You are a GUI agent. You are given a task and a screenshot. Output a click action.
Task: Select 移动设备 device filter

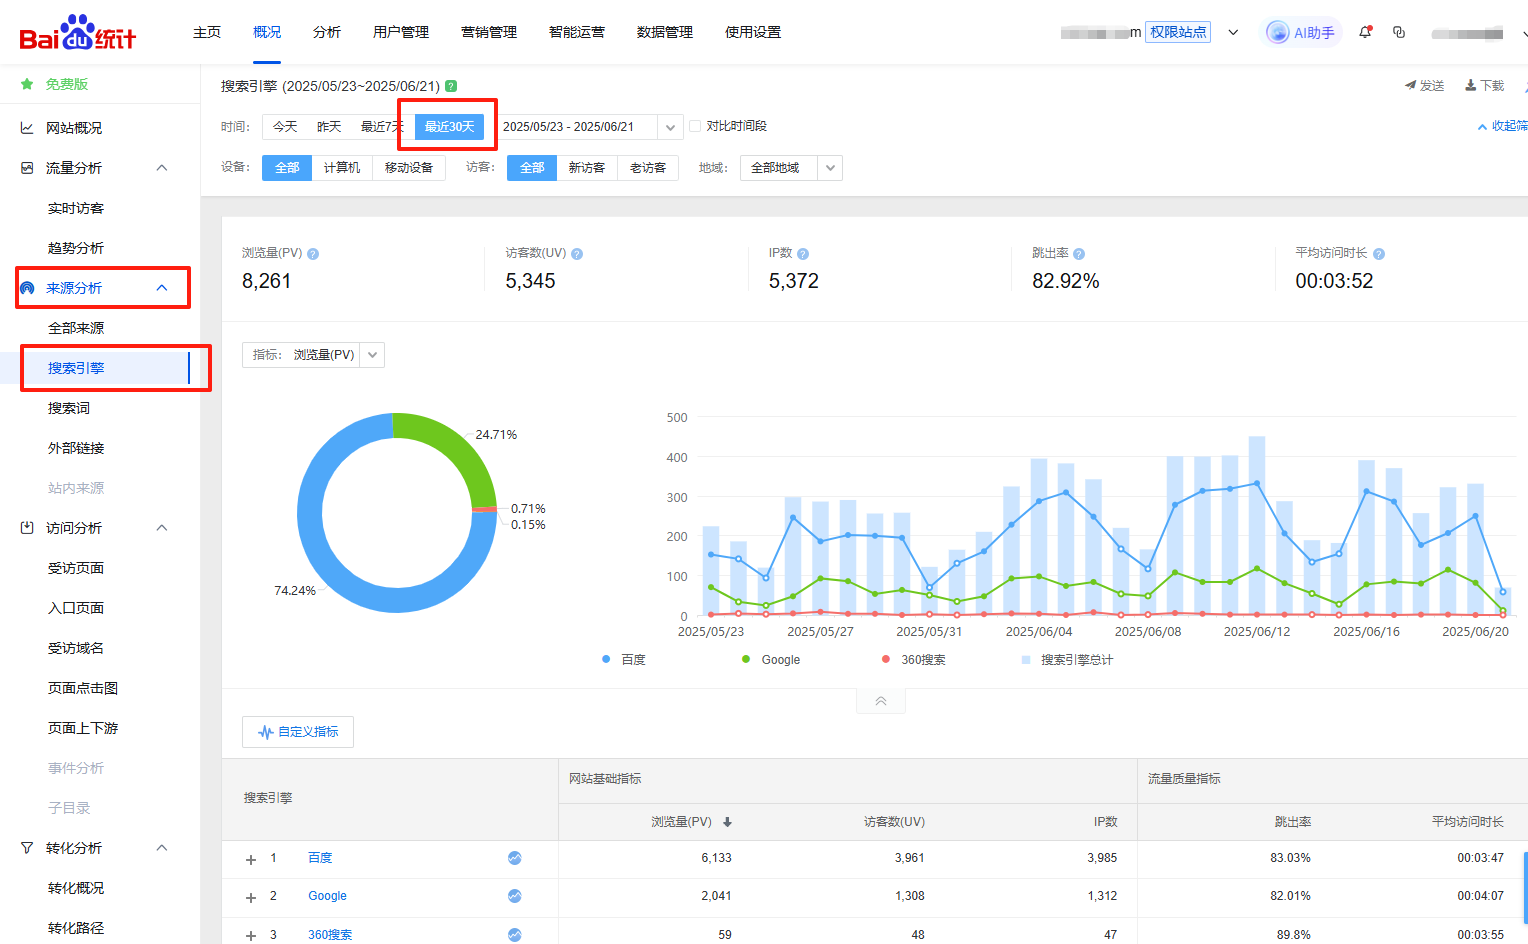pos(409,167)
